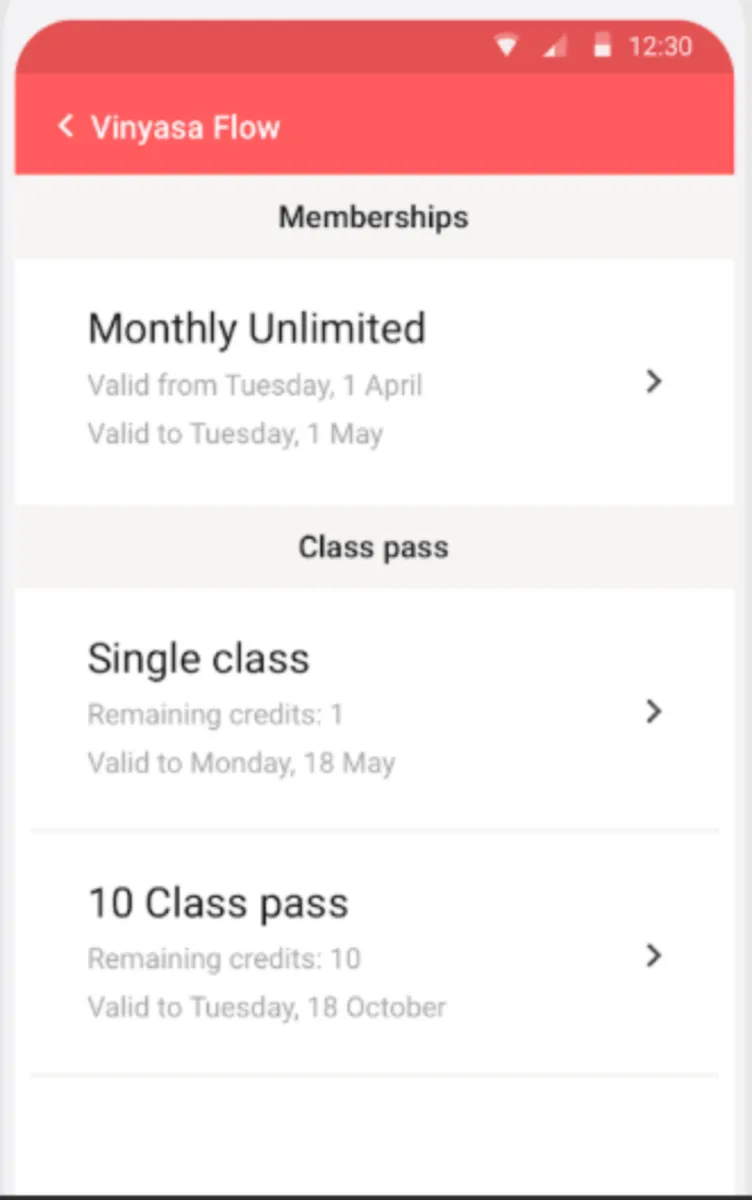Expand Single class chevron arrow
752x1200 pixels.
654,711
